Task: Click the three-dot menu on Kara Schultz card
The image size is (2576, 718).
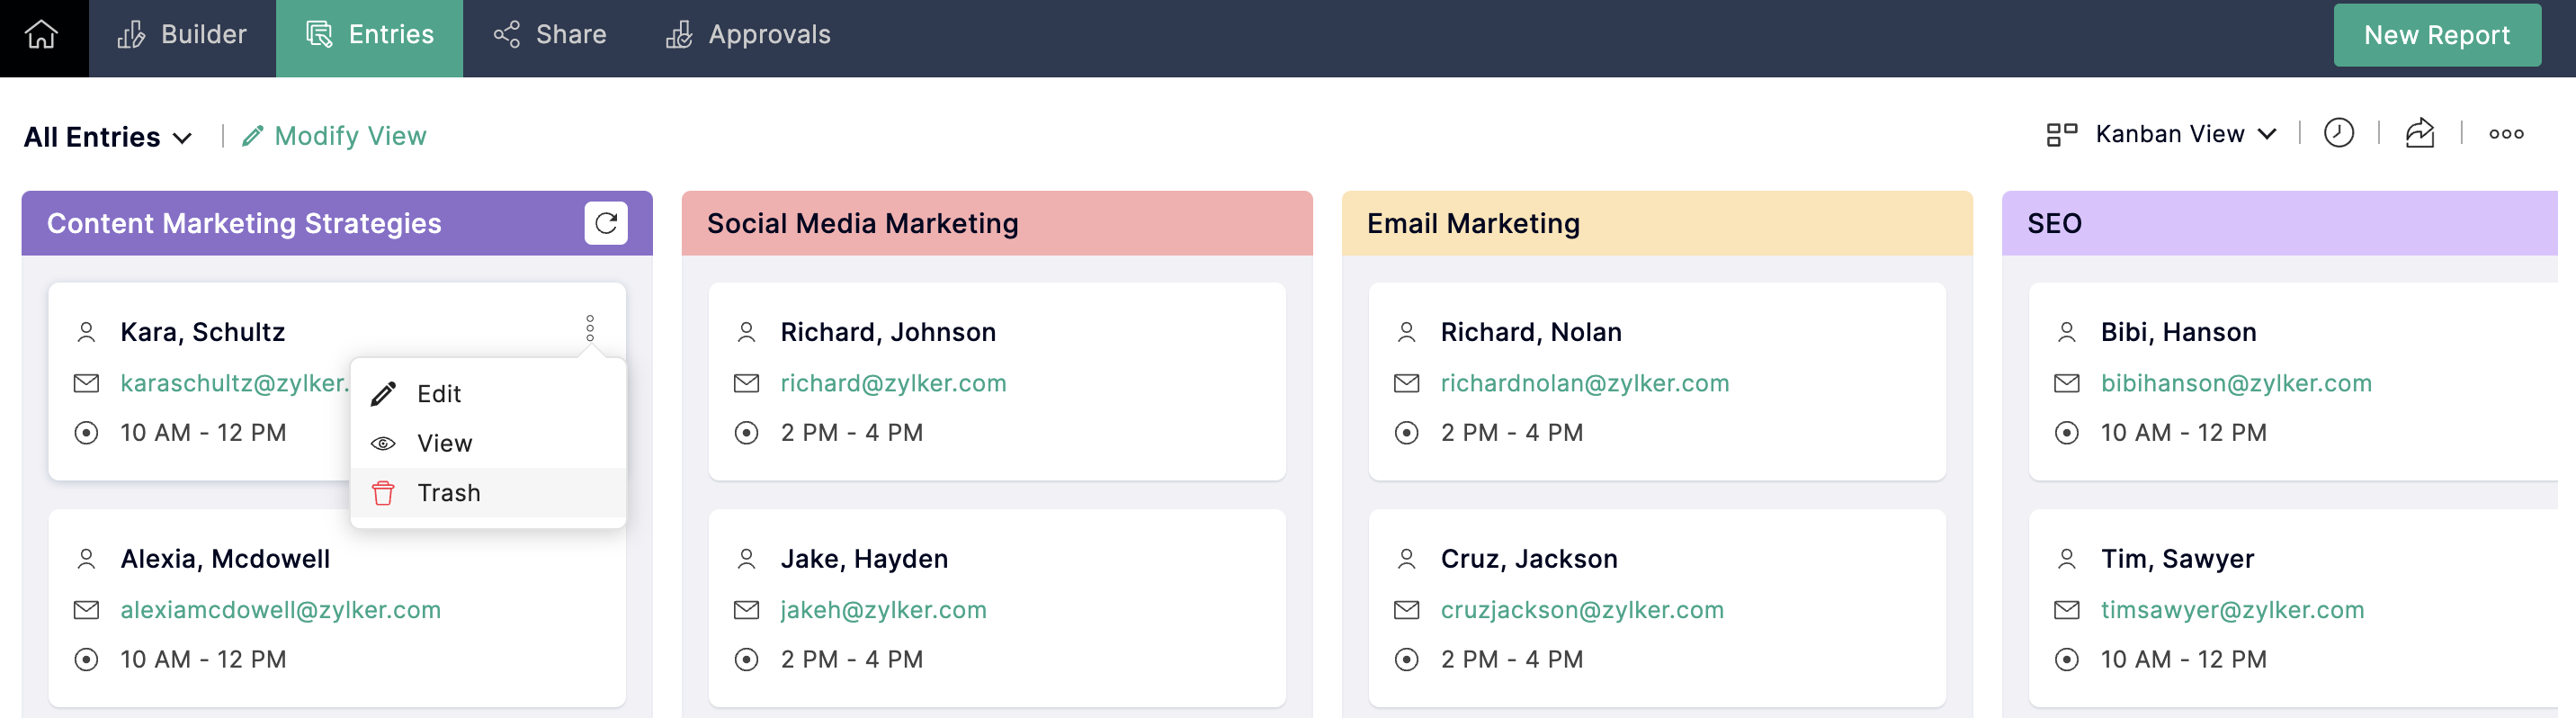Action: point(590,328)
